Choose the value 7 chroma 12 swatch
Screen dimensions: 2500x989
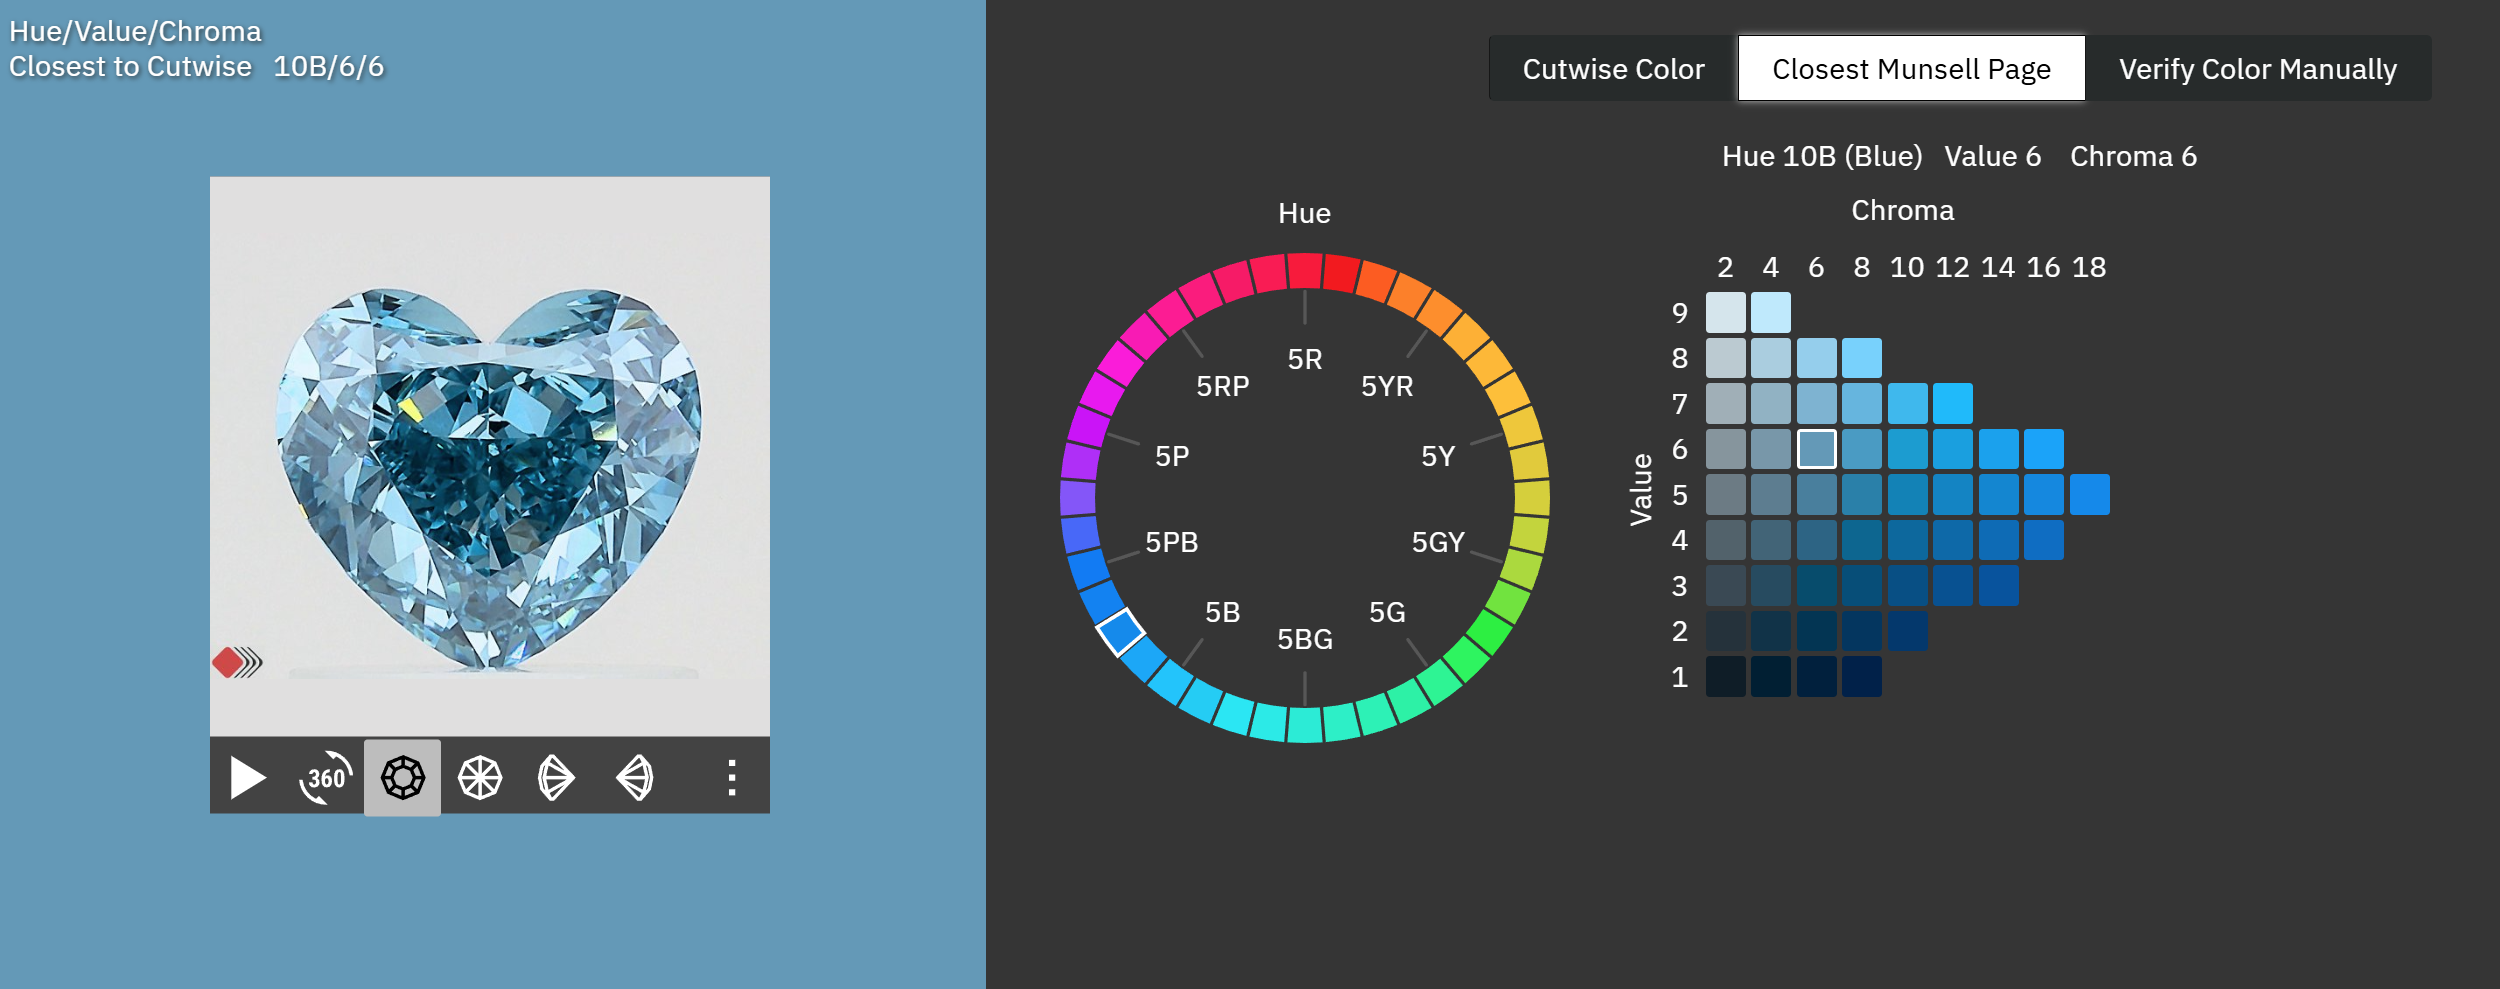tap(1952, 404)
